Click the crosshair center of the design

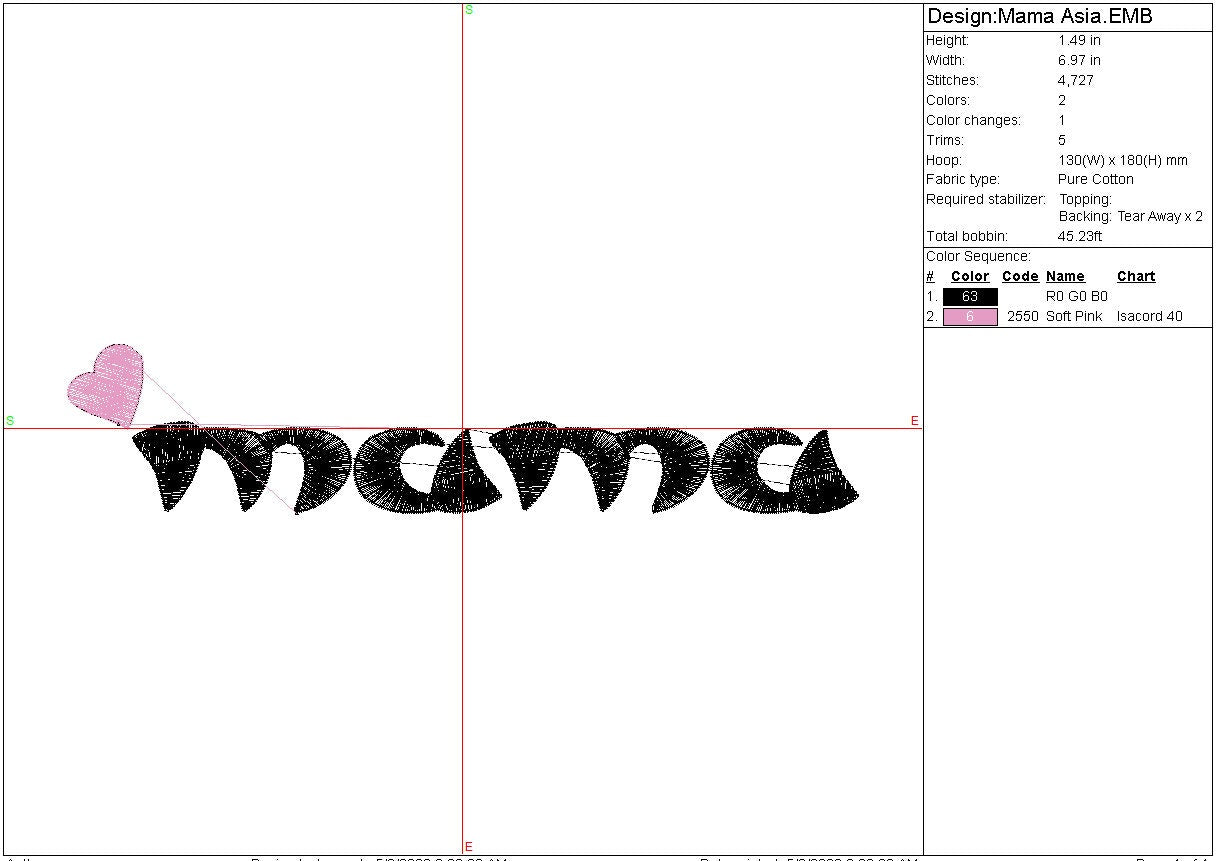(463, 429)
